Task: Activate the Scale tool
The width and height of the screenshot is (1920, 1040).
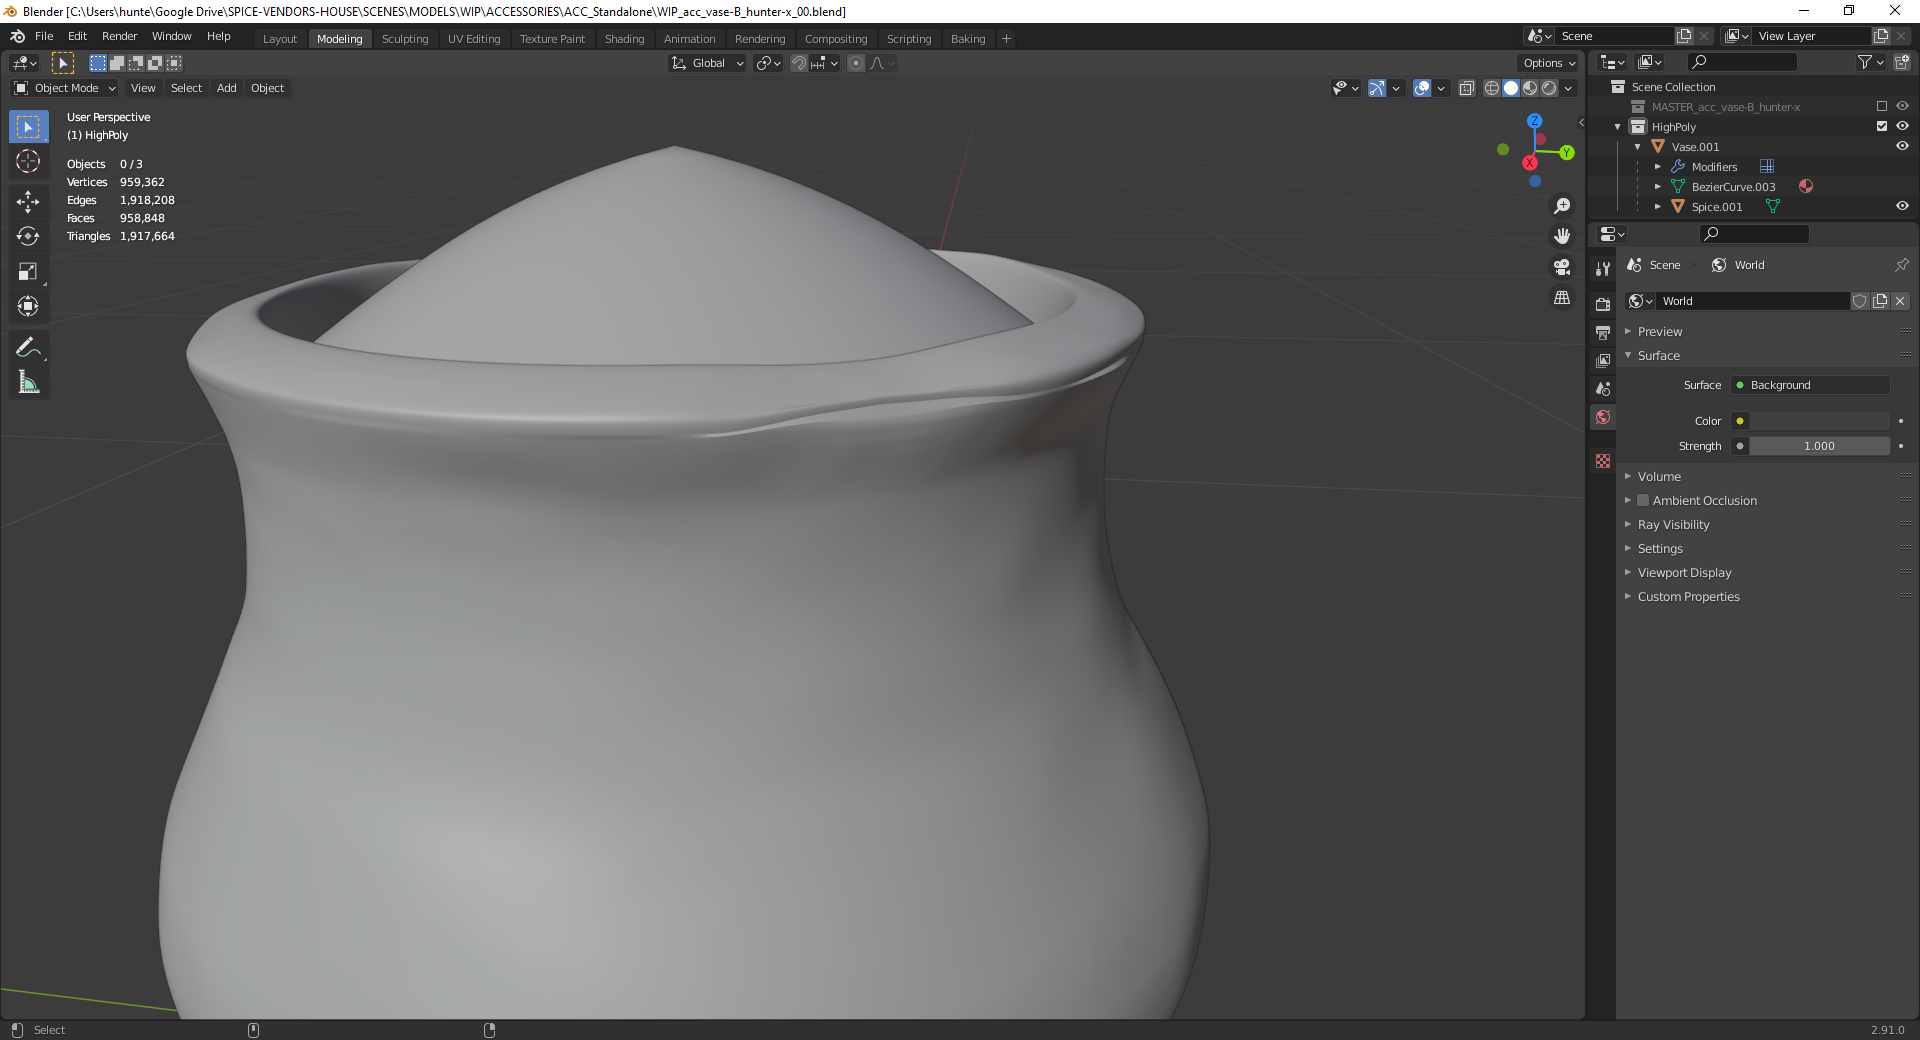Action: 28,271
